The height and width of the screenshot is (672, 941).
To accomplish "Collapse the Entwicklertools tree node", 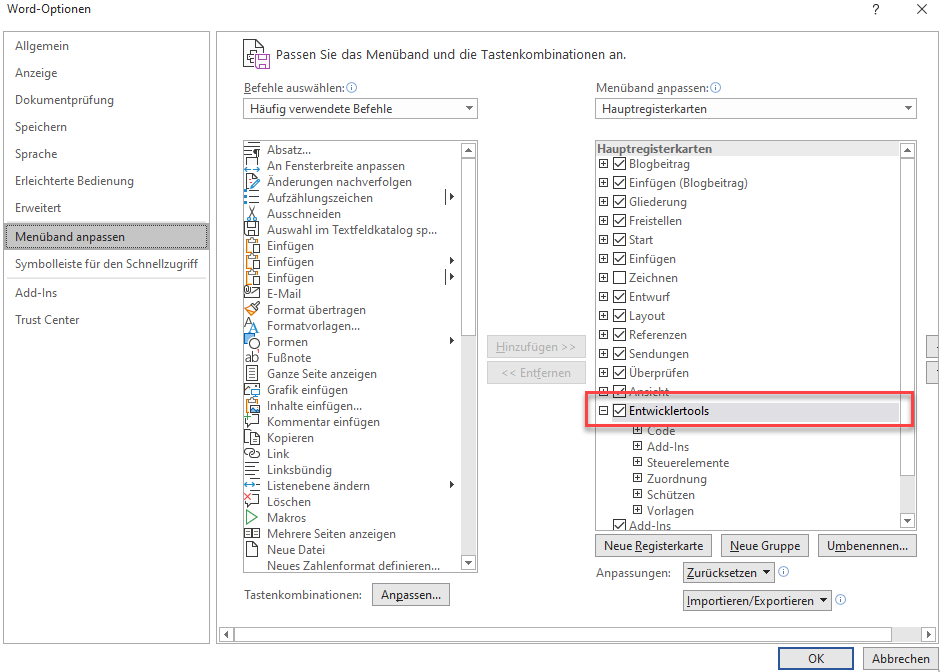I will coord(603,411).
